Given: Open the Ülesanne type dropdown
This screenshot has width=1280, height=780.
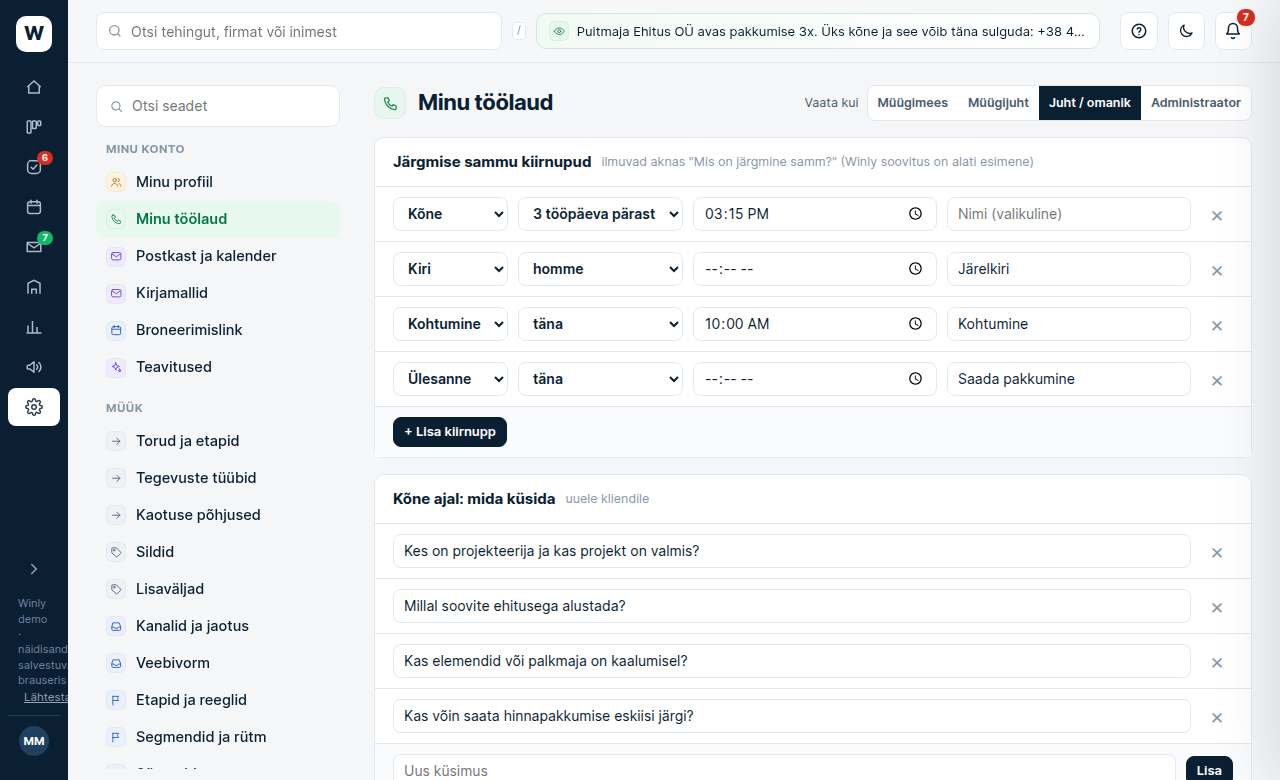Looking at the screenshot, I should pos(450,379).
